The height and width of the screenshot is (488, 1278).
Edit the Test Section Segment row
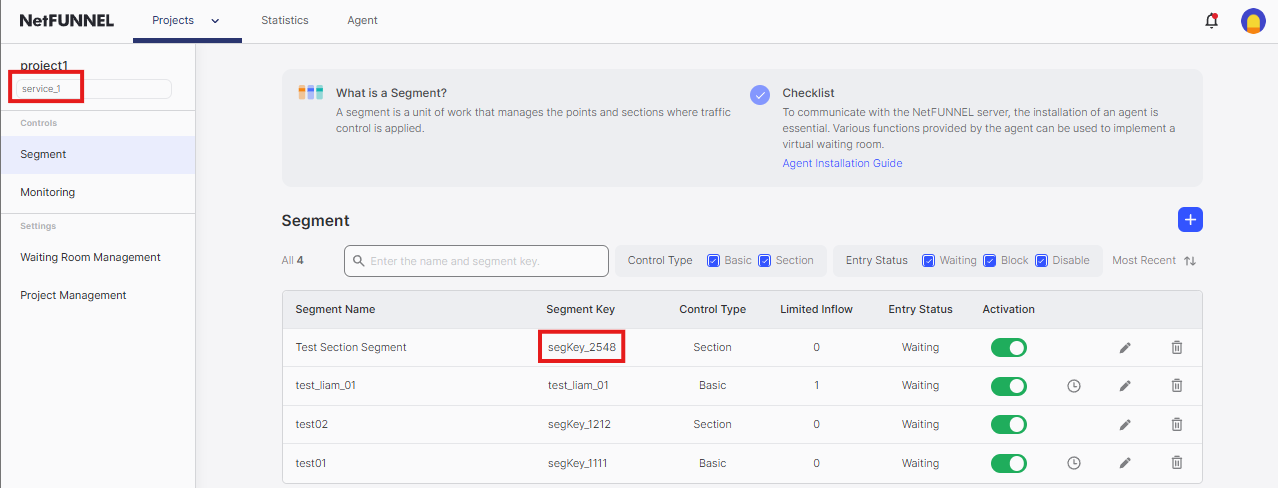[1125, 347]
